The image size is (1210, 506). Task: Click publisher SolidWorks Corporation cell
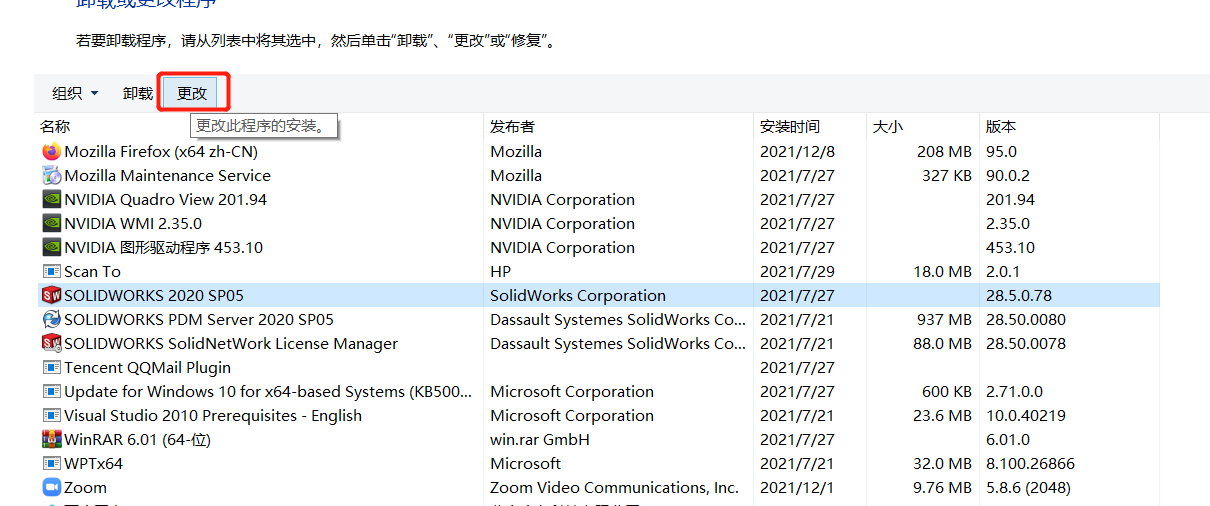click(x=578, y=296)
